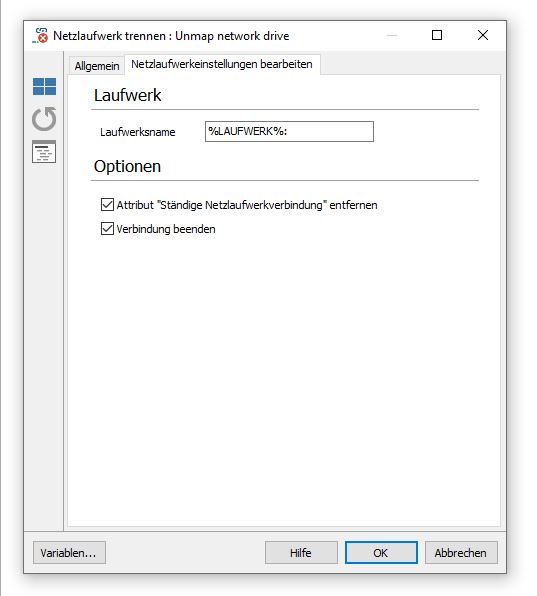Open the text list page sidebar icon
This screenshot has height=596, width=537.
pyautogui.click(x=44, y=151)
